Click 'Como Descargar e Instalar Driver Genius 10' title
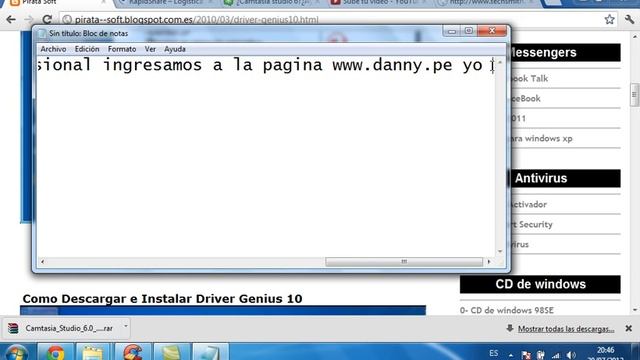640x360 pixels. click(x=162, y=299)
